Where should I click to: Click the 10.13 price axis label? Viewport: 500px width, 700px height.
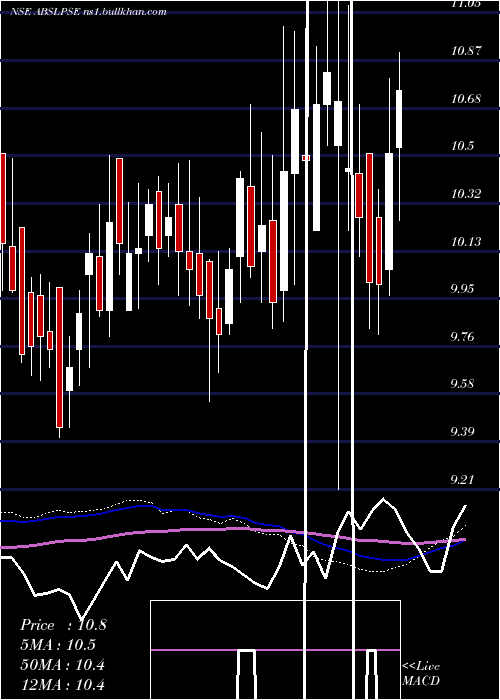coord(466,242)
